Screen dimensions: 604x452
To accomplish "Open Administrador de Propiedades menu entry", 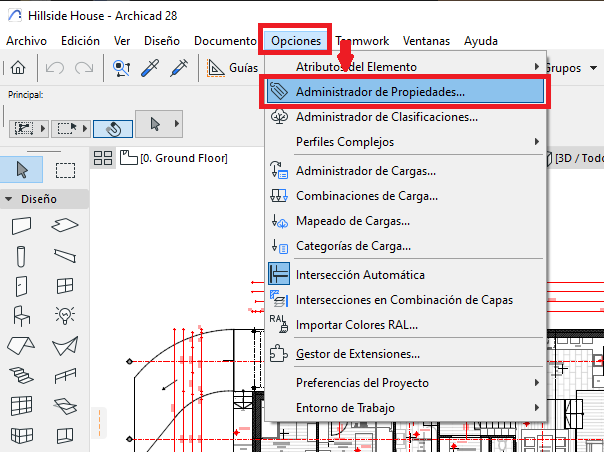I will pos(379,91).
